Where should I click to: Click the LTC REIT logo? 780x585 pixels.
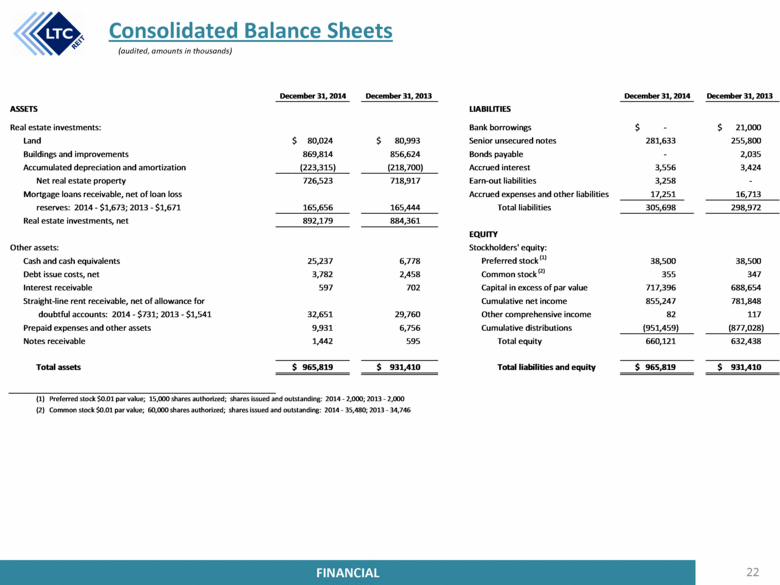tap(49, 33)
